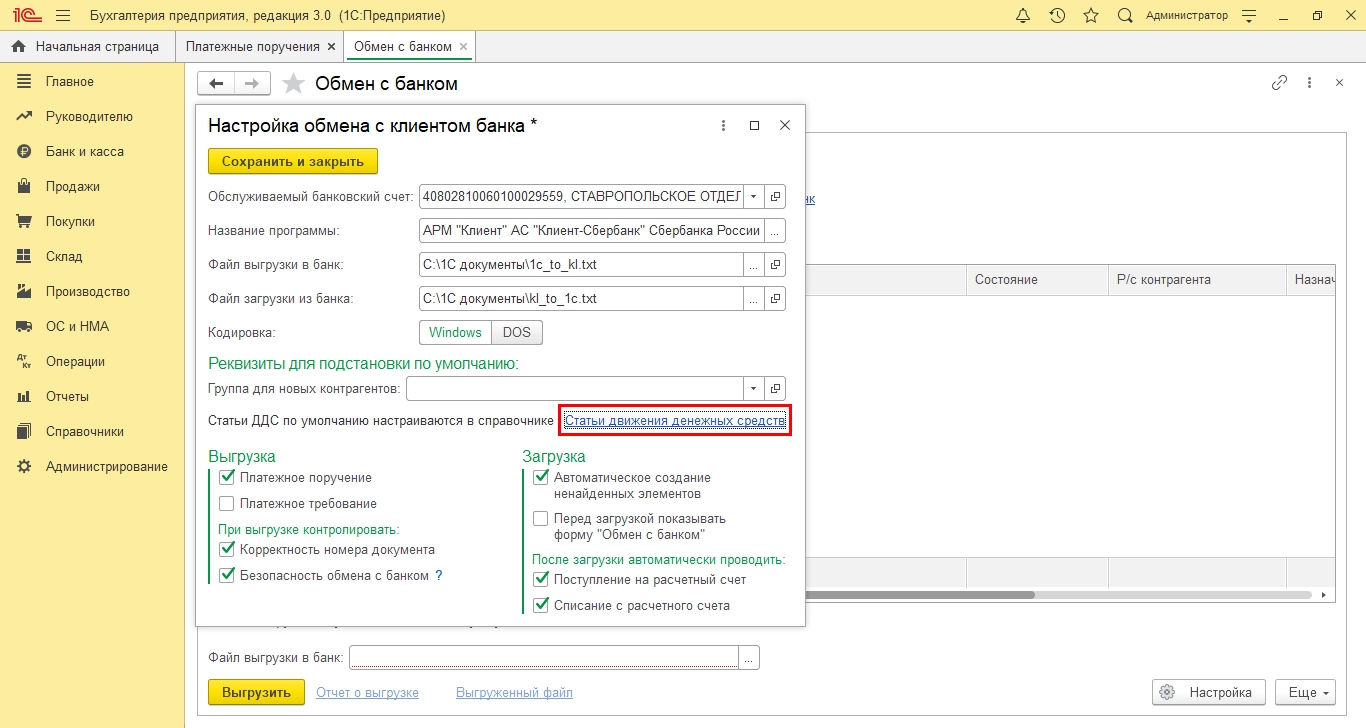This screenshot has width=1366, height=728.
Task: Click Сохранить и закрыть button
Action: pyautogui.click(x=293, y=160)
